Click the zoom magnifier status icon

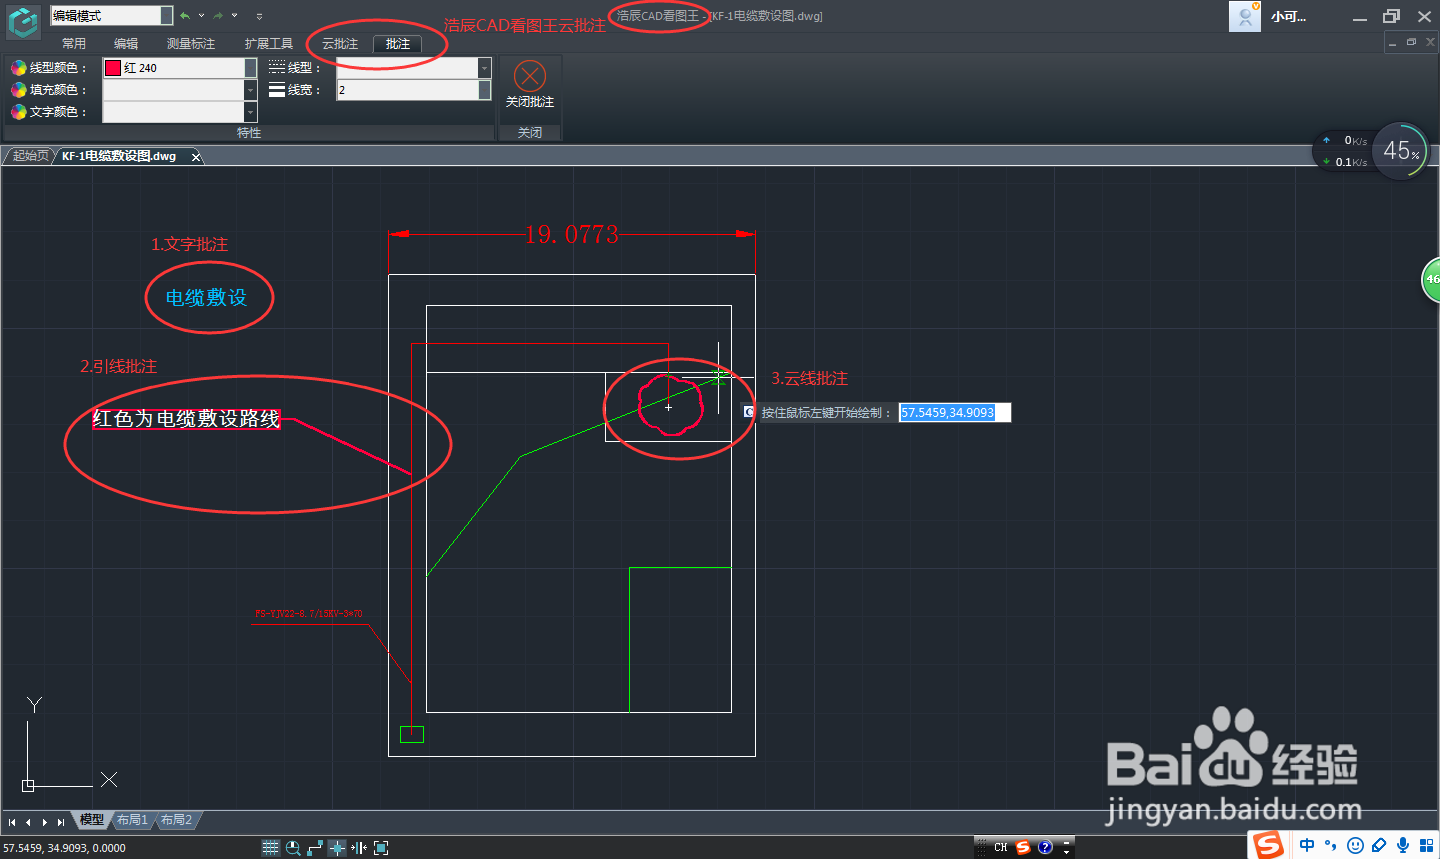(293, 848)
